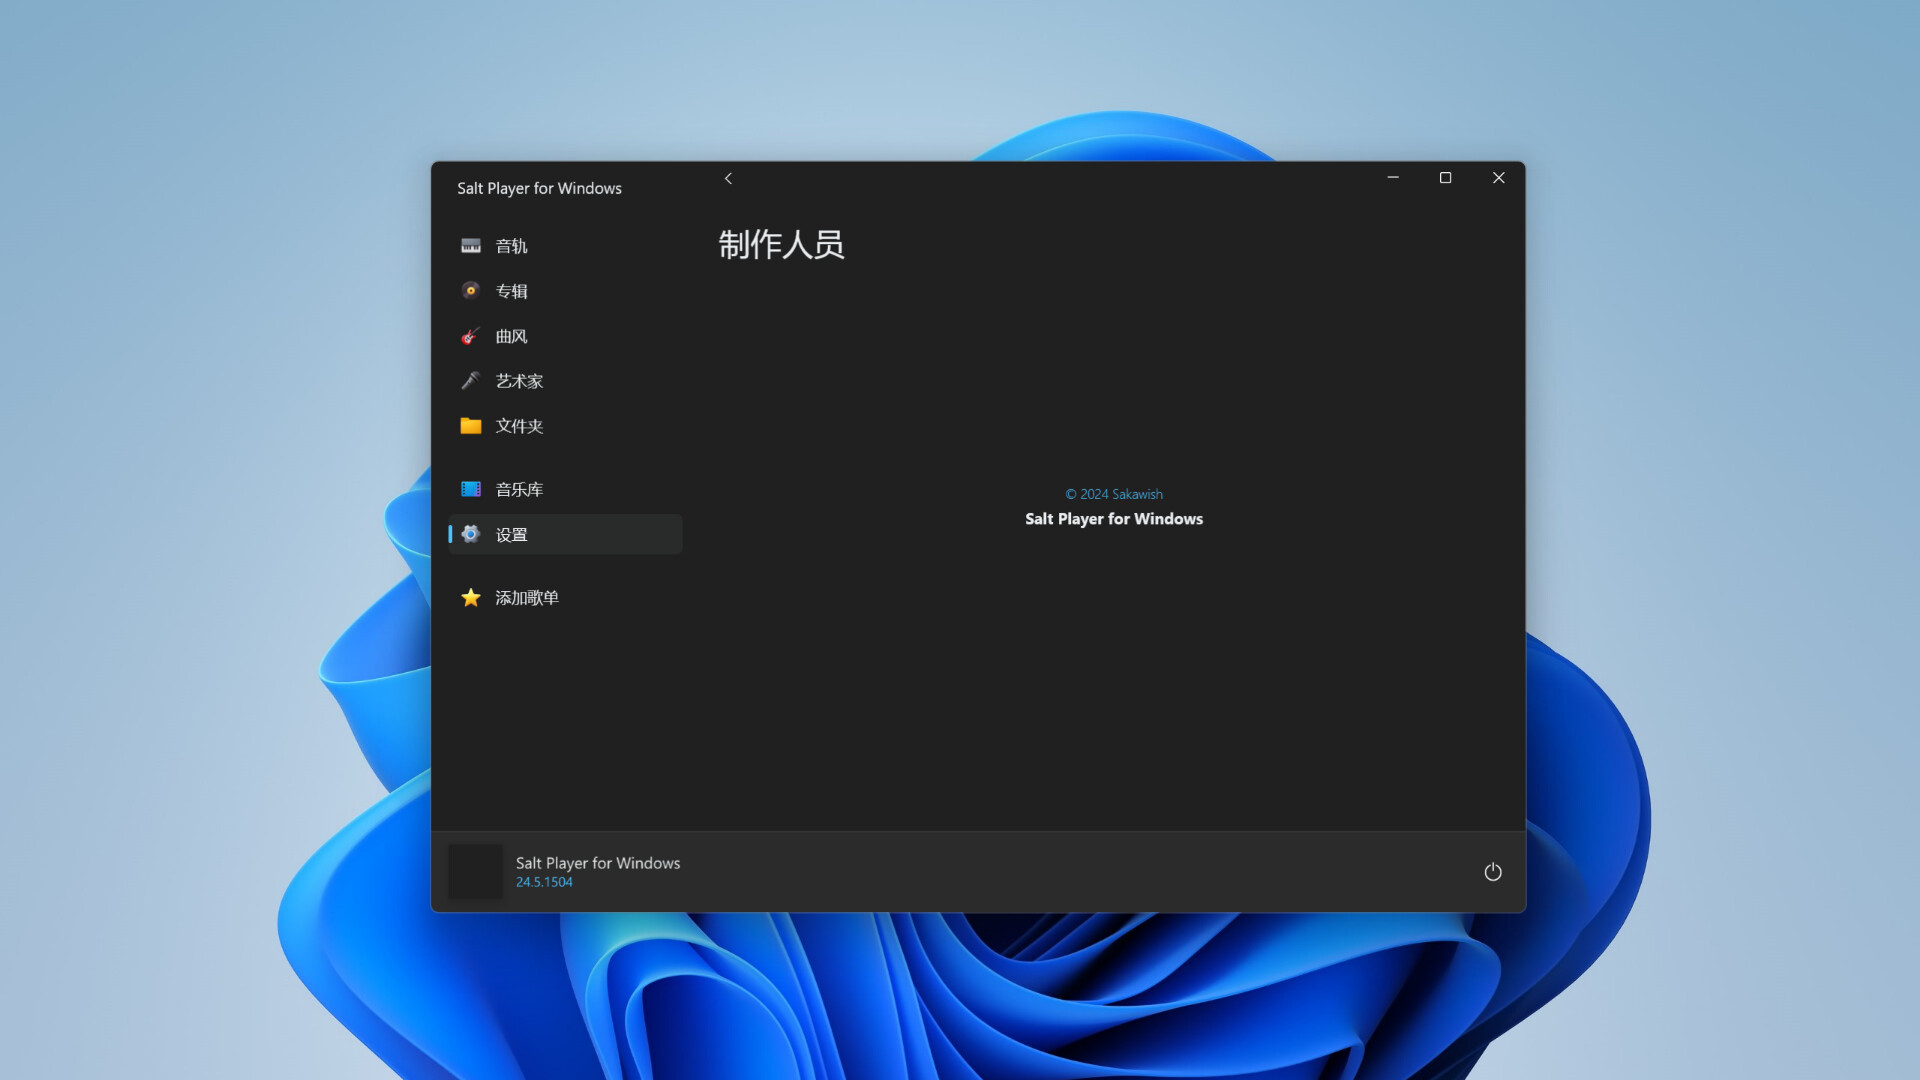Click the back arrow at top
The image size is (1920, 1080).
tap(728, 178)
